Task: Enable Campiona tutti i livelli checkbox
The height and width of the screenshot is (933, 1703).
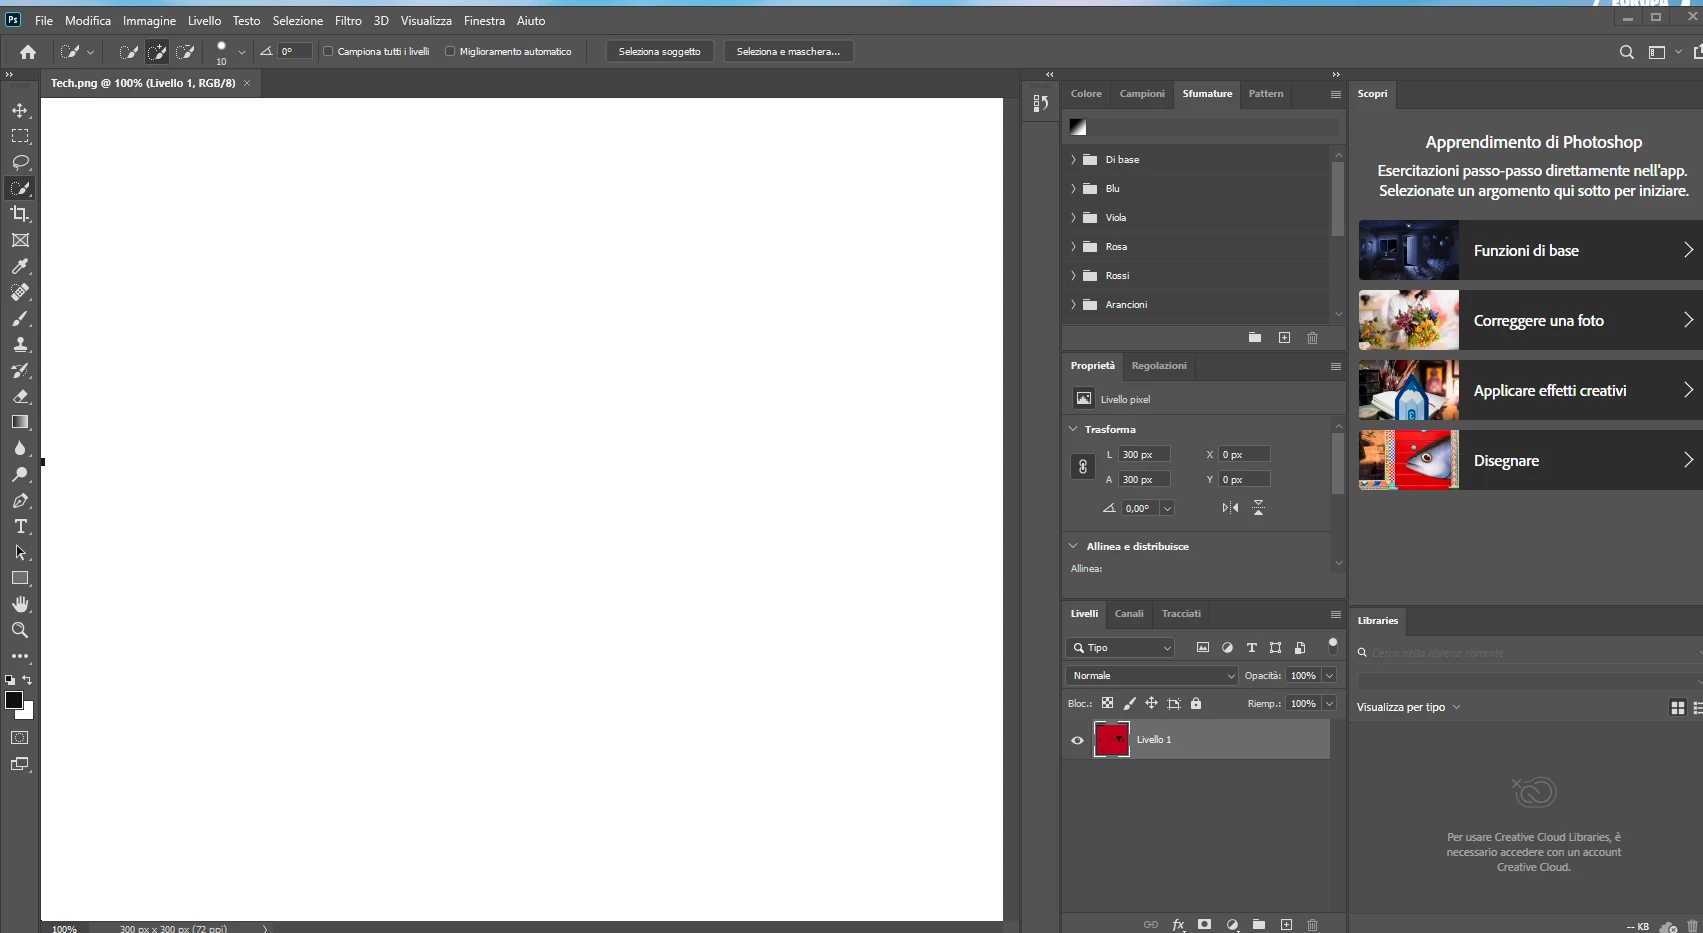Action: (x=328, y=51)
